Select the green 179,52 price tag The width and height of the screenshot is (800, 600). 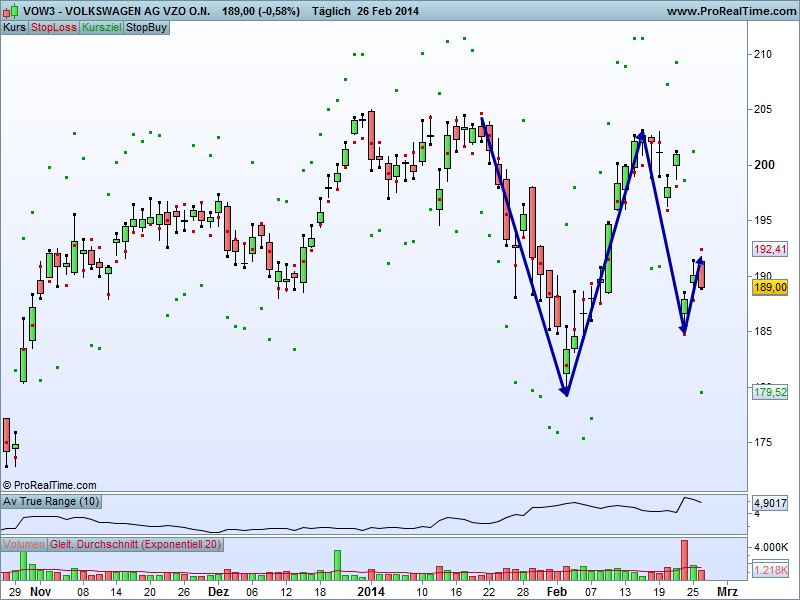point(770,392)
